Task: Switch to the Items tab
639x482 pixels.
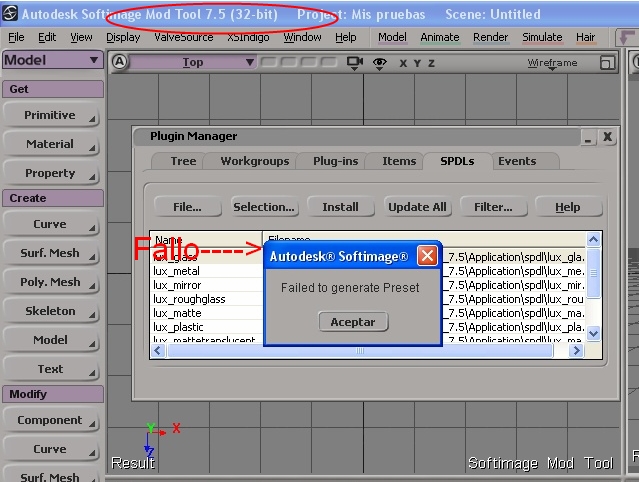Action: click(399, 161)
